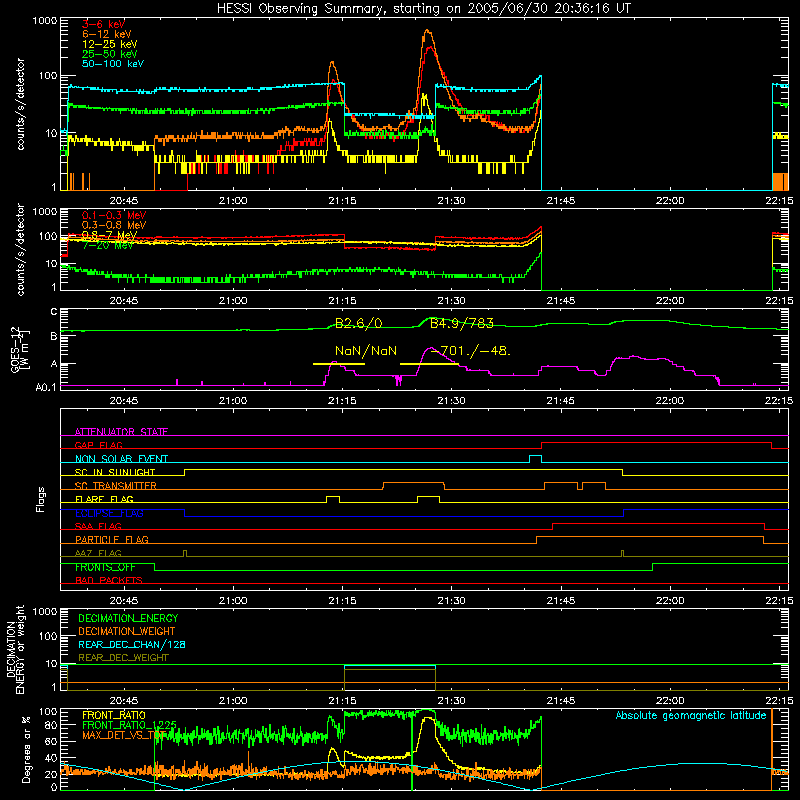Click the 12-25 keV legend label

click(x=109, y=44)
